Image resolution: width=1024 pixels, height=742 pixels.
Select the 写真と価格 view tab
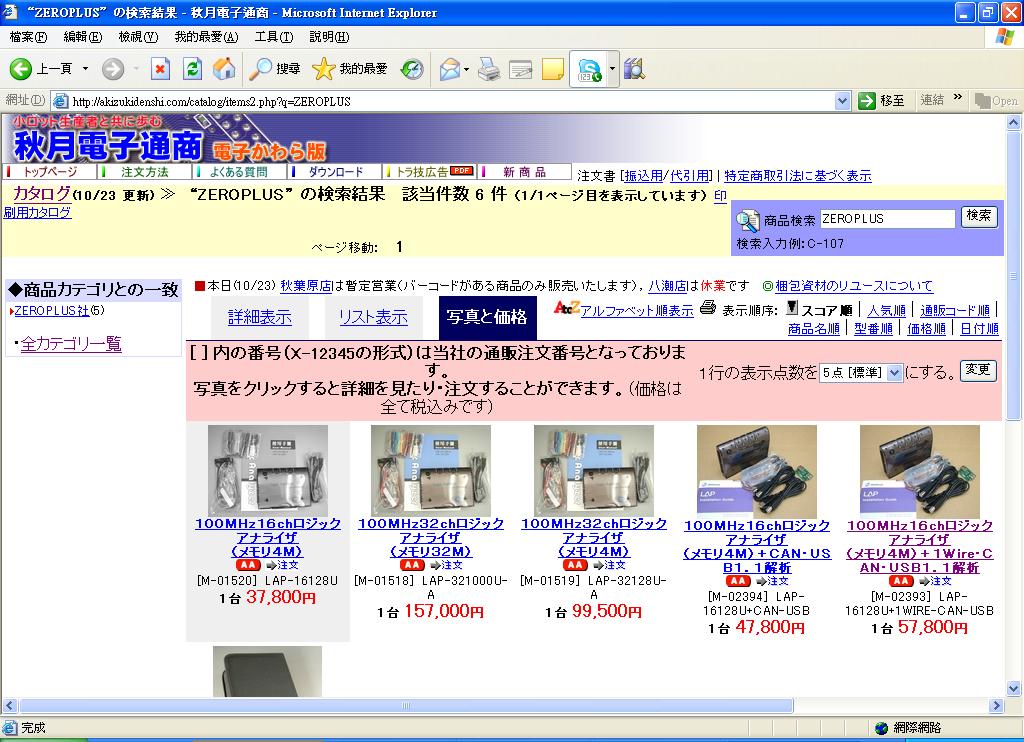487,317
